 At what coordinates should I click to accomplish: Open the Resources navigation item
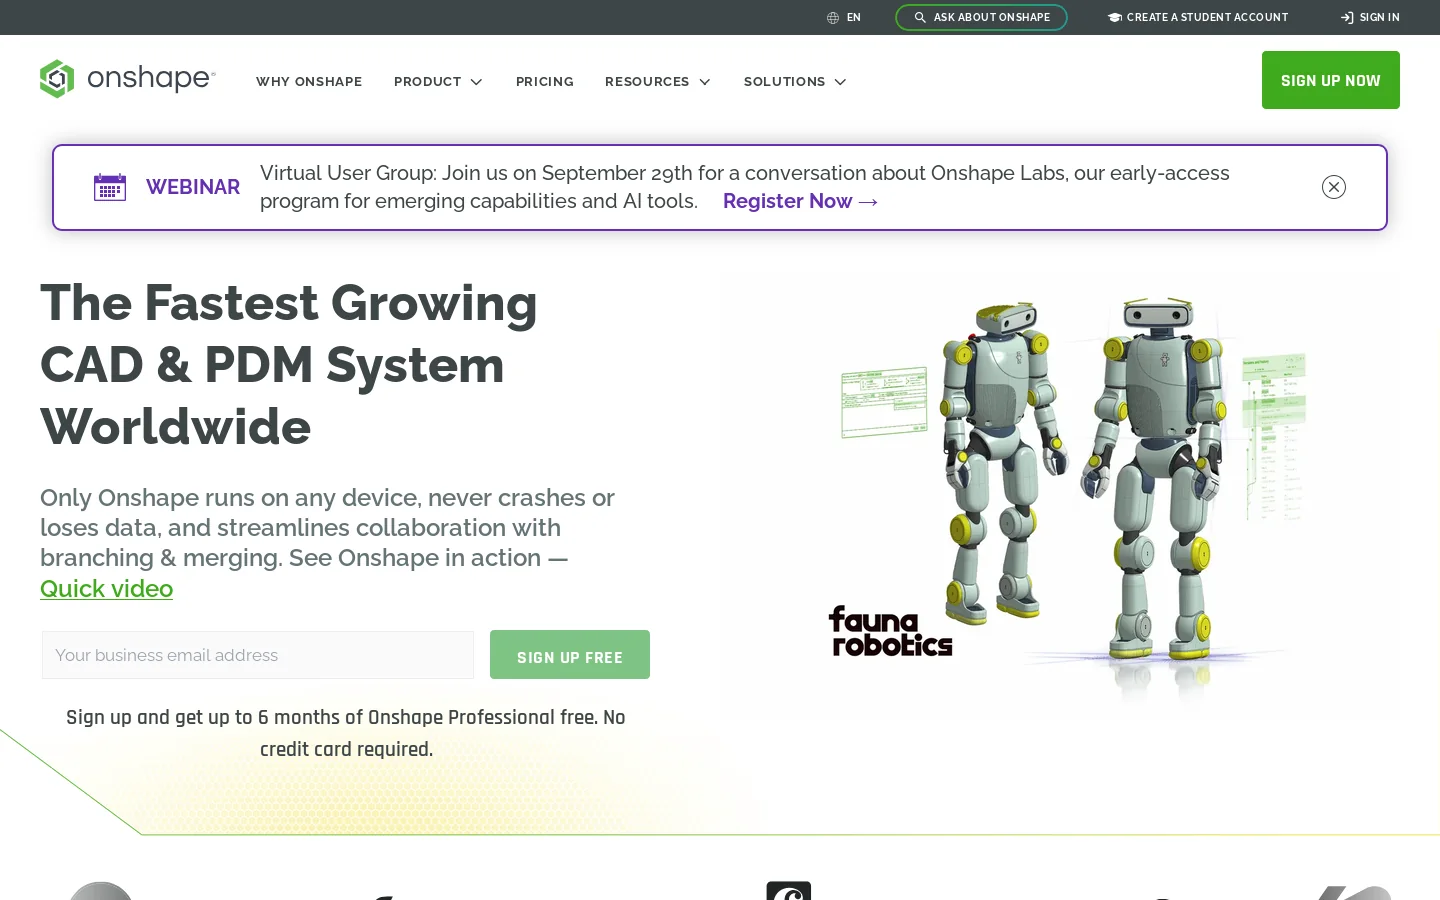click(x=658, y=82)
